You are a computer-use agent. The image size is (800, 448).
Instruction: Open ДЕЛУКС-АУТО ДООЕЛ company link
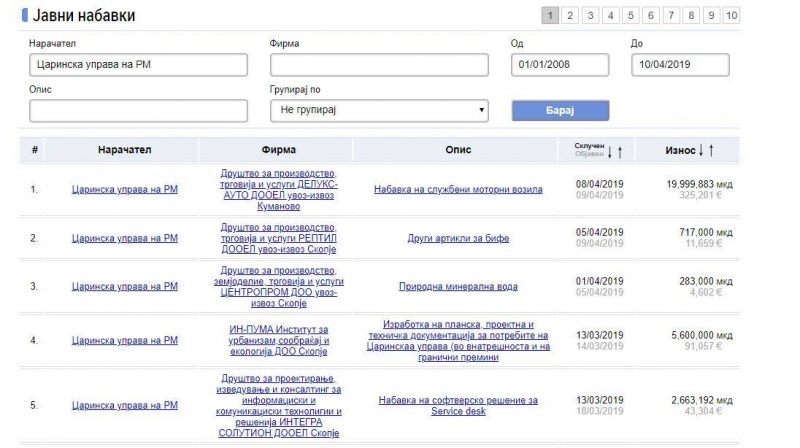[278, 188]
